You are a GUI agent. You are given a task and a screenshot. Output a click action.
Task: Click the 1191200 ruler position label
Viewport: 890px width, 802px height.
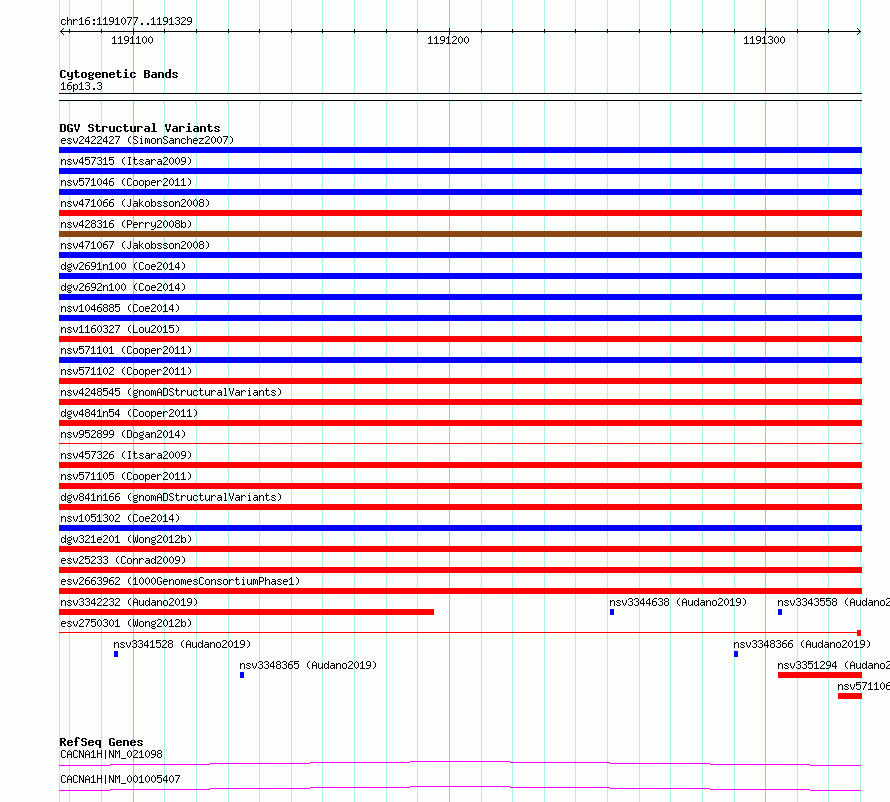pyautogui.click(x=448, y=40)
